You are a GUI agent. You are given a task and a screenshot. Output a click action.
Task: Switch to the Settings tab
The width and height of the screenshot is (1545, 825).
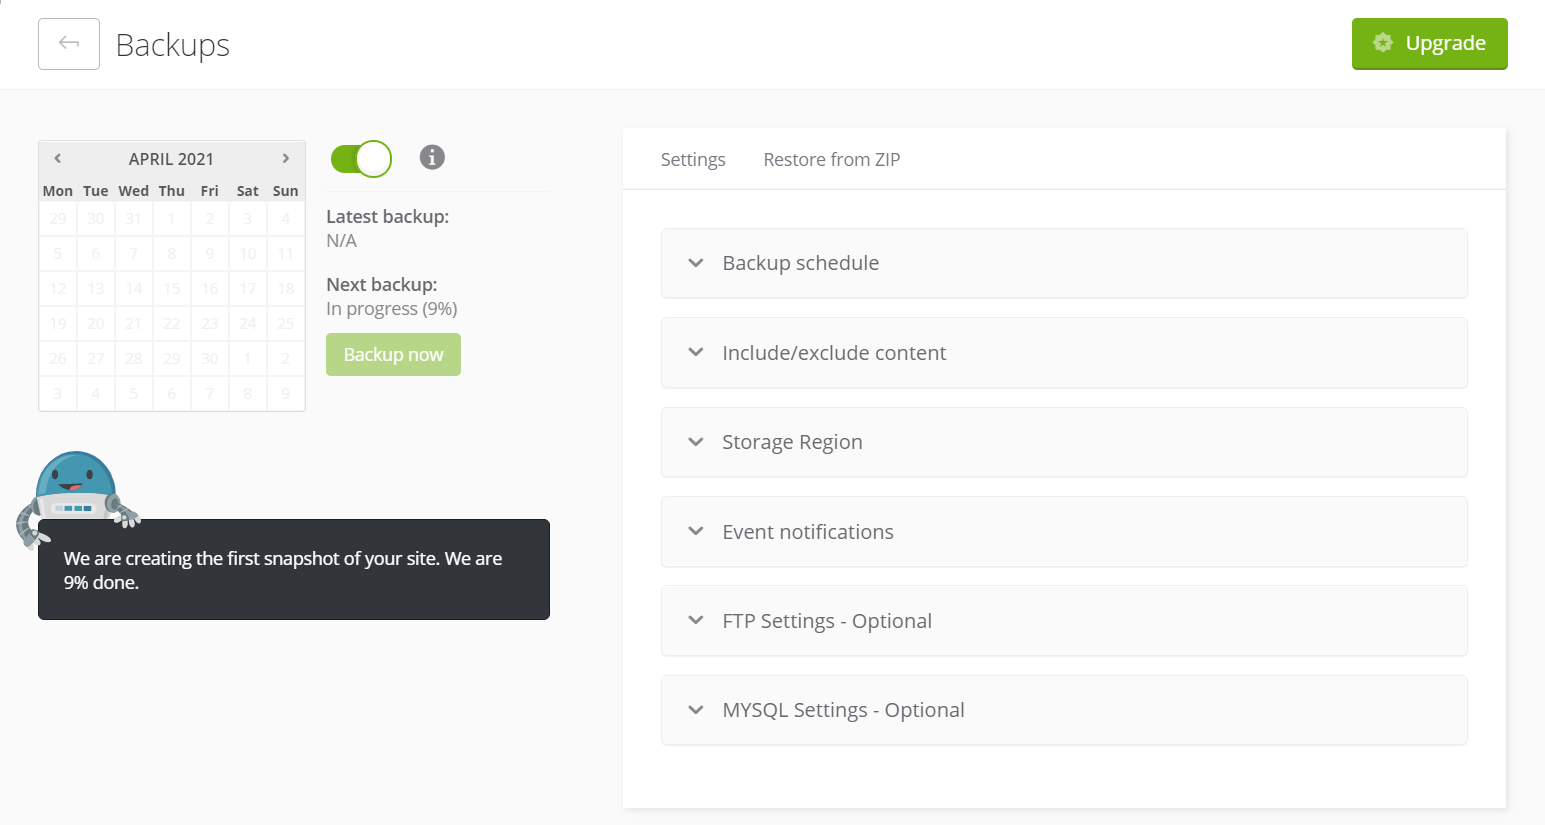pyautogui.click(x=693, y=160)
